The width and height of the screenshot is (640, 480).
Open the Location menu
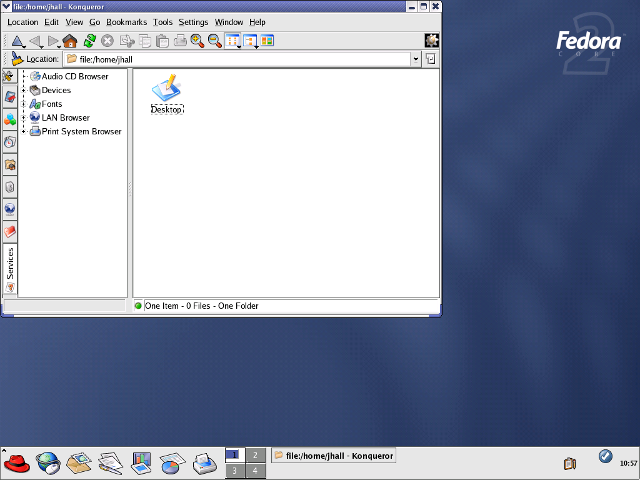click(22, 22)
